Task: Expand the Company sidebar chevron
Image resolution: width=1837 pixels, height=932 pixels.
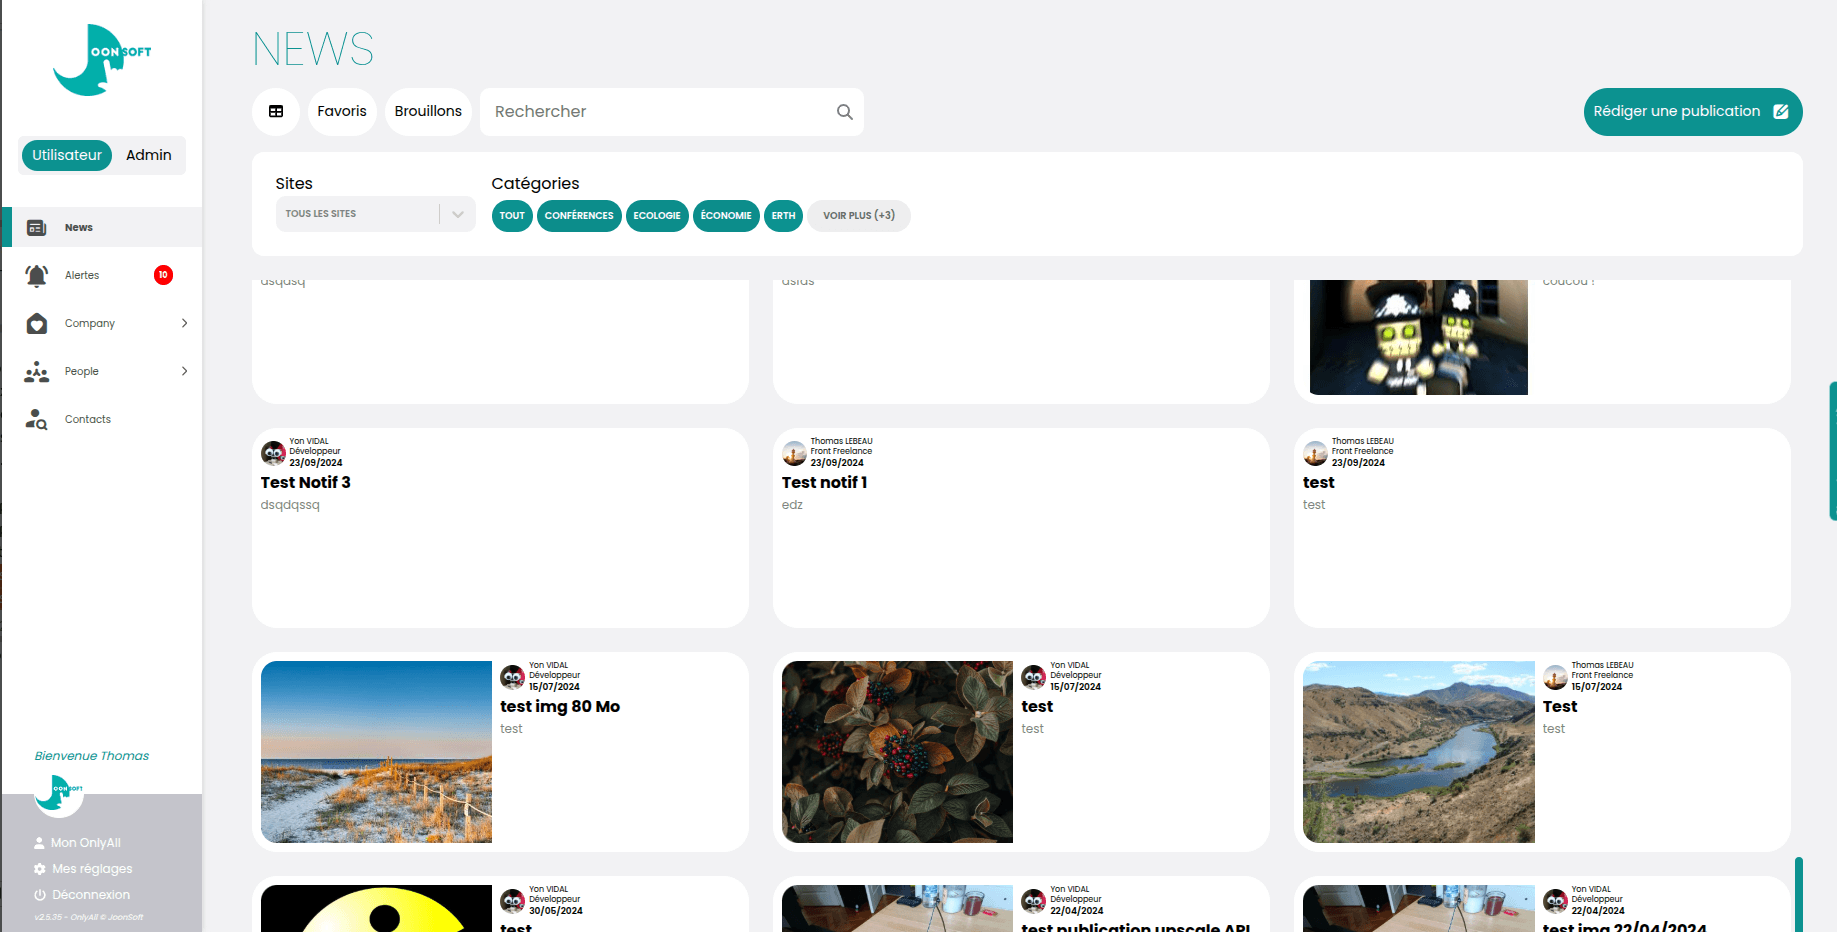Action: pos(184,323)
